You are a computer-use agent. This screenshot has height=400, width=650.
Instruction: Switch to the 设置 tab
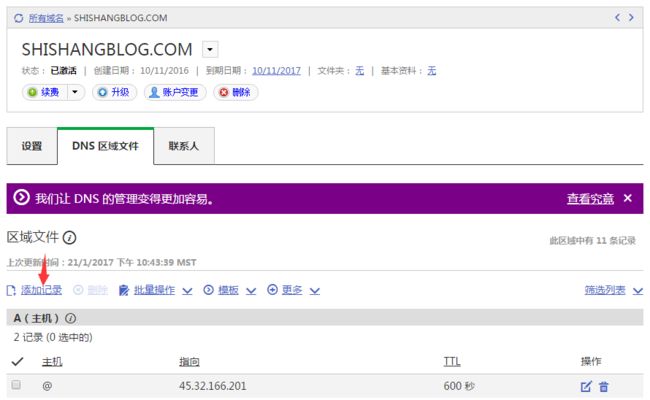click(x=32, y=146)
